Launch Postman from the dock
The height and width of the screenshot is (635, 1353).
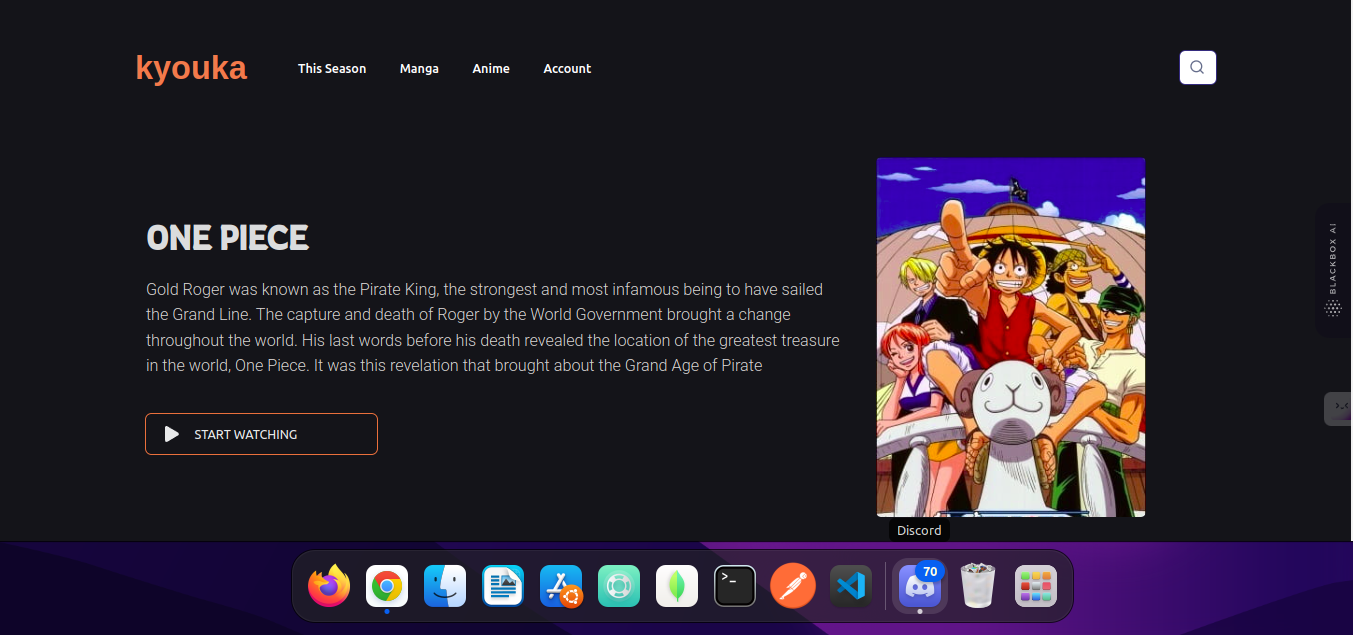[793, 586]
